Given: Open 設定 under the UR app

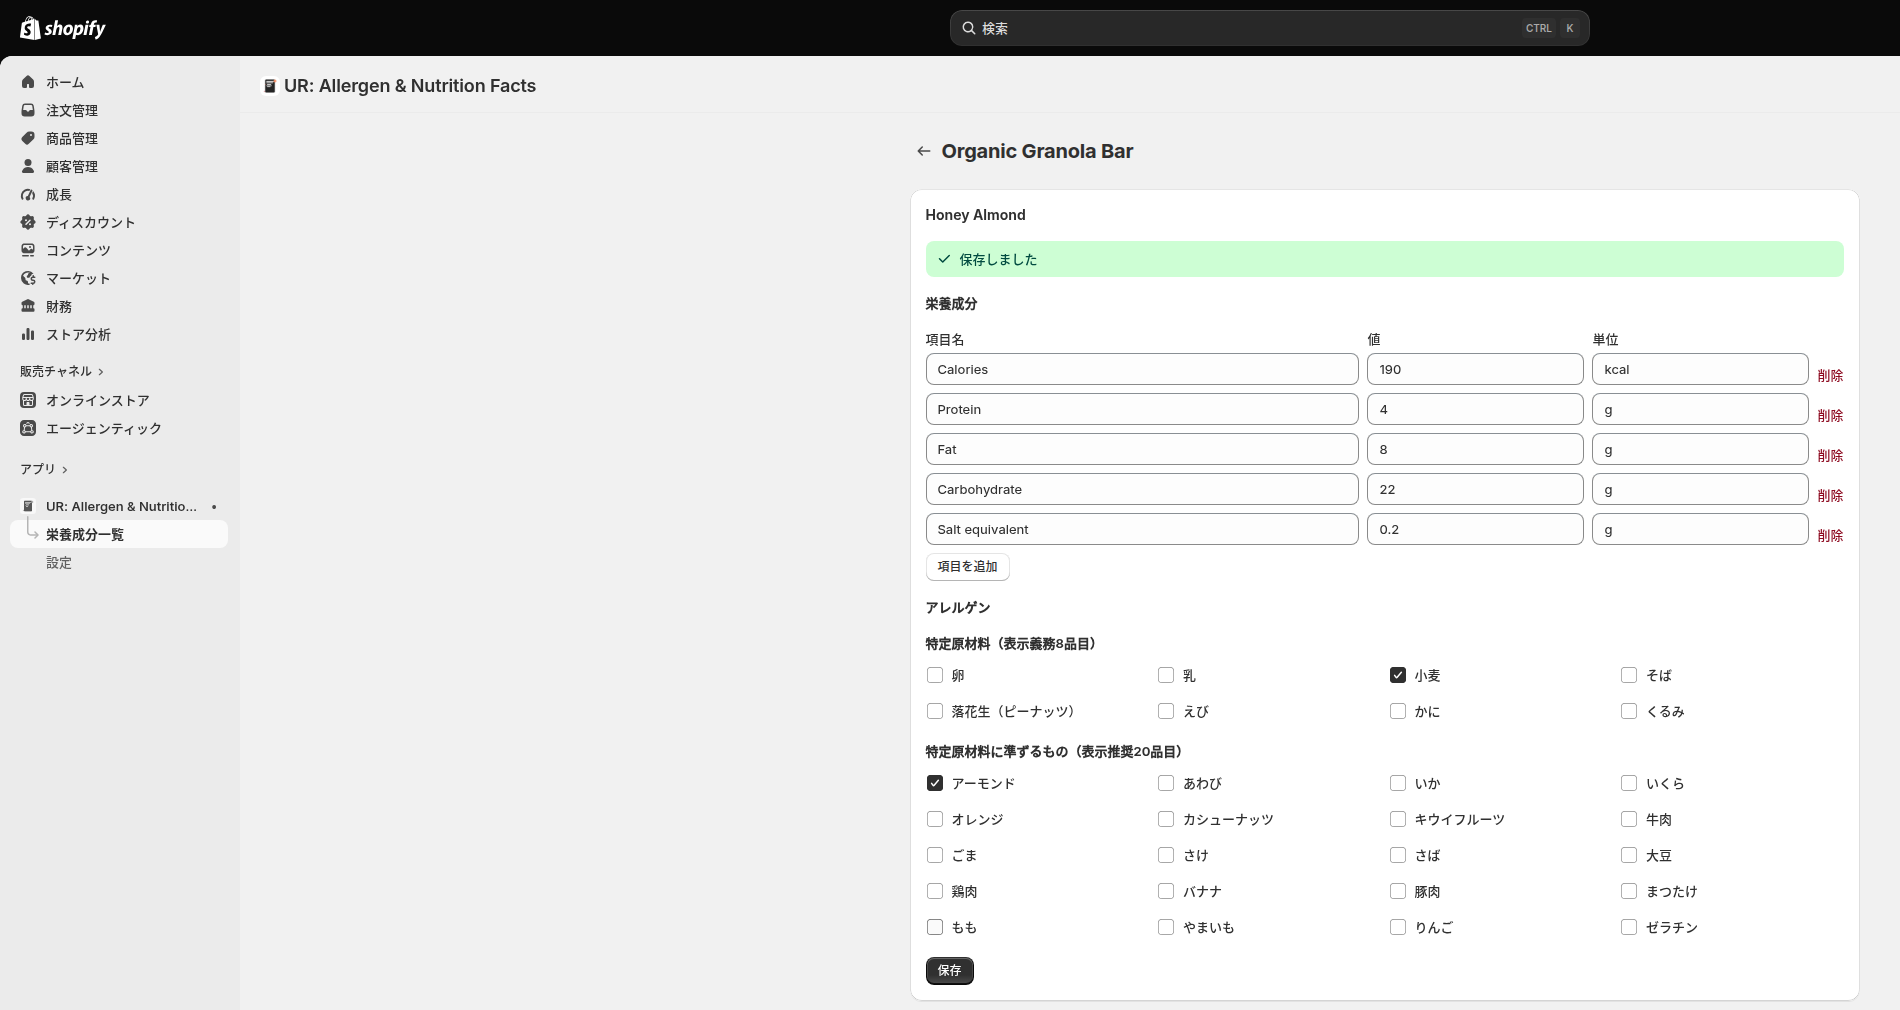Looking at the screenshot, I should (x=119, y=562).
